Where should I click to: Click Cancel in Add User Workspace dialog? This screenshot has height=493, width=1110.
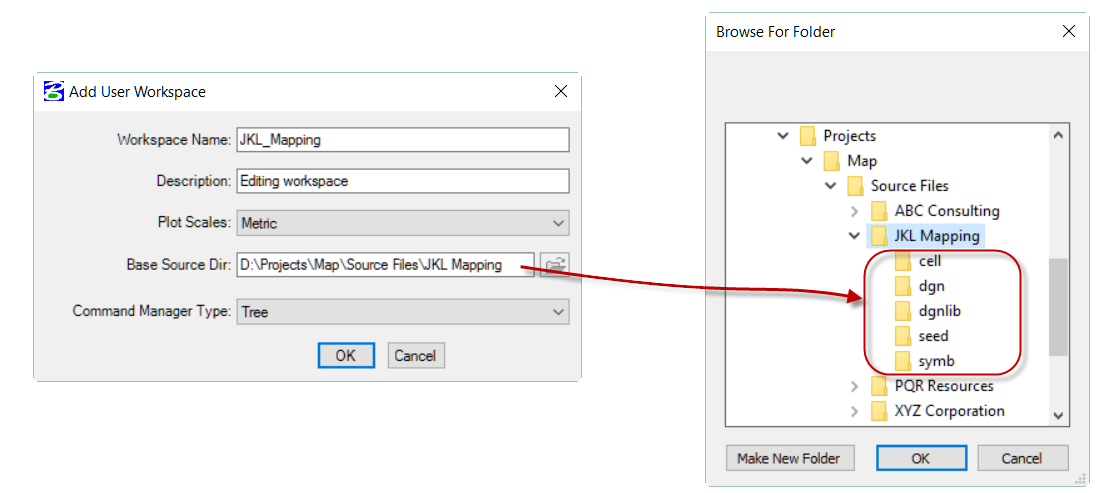pos(416,355)
